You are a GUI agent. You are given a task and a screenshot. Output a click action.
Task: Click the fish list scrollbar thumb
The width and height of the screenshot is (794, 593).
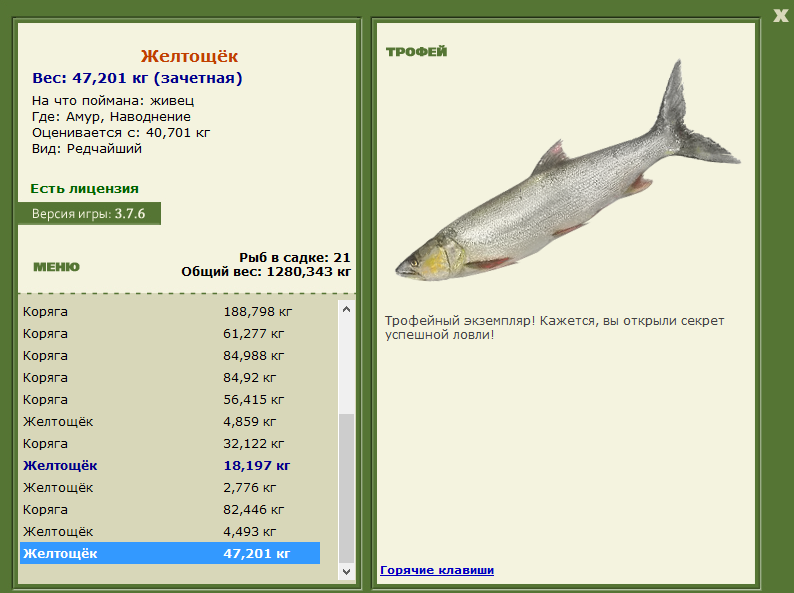click(x=346, y=488)
